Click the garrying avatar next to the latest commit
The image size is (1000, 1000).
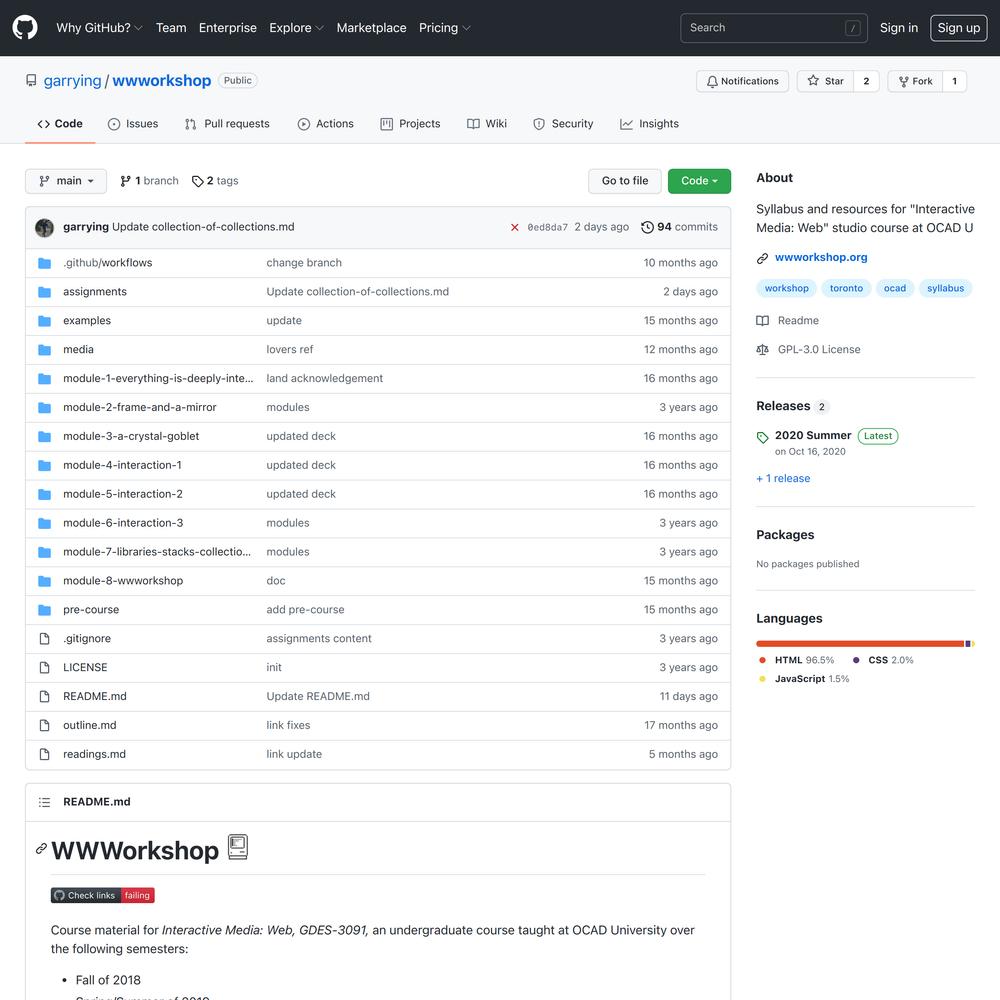click(x=44, y=227)
